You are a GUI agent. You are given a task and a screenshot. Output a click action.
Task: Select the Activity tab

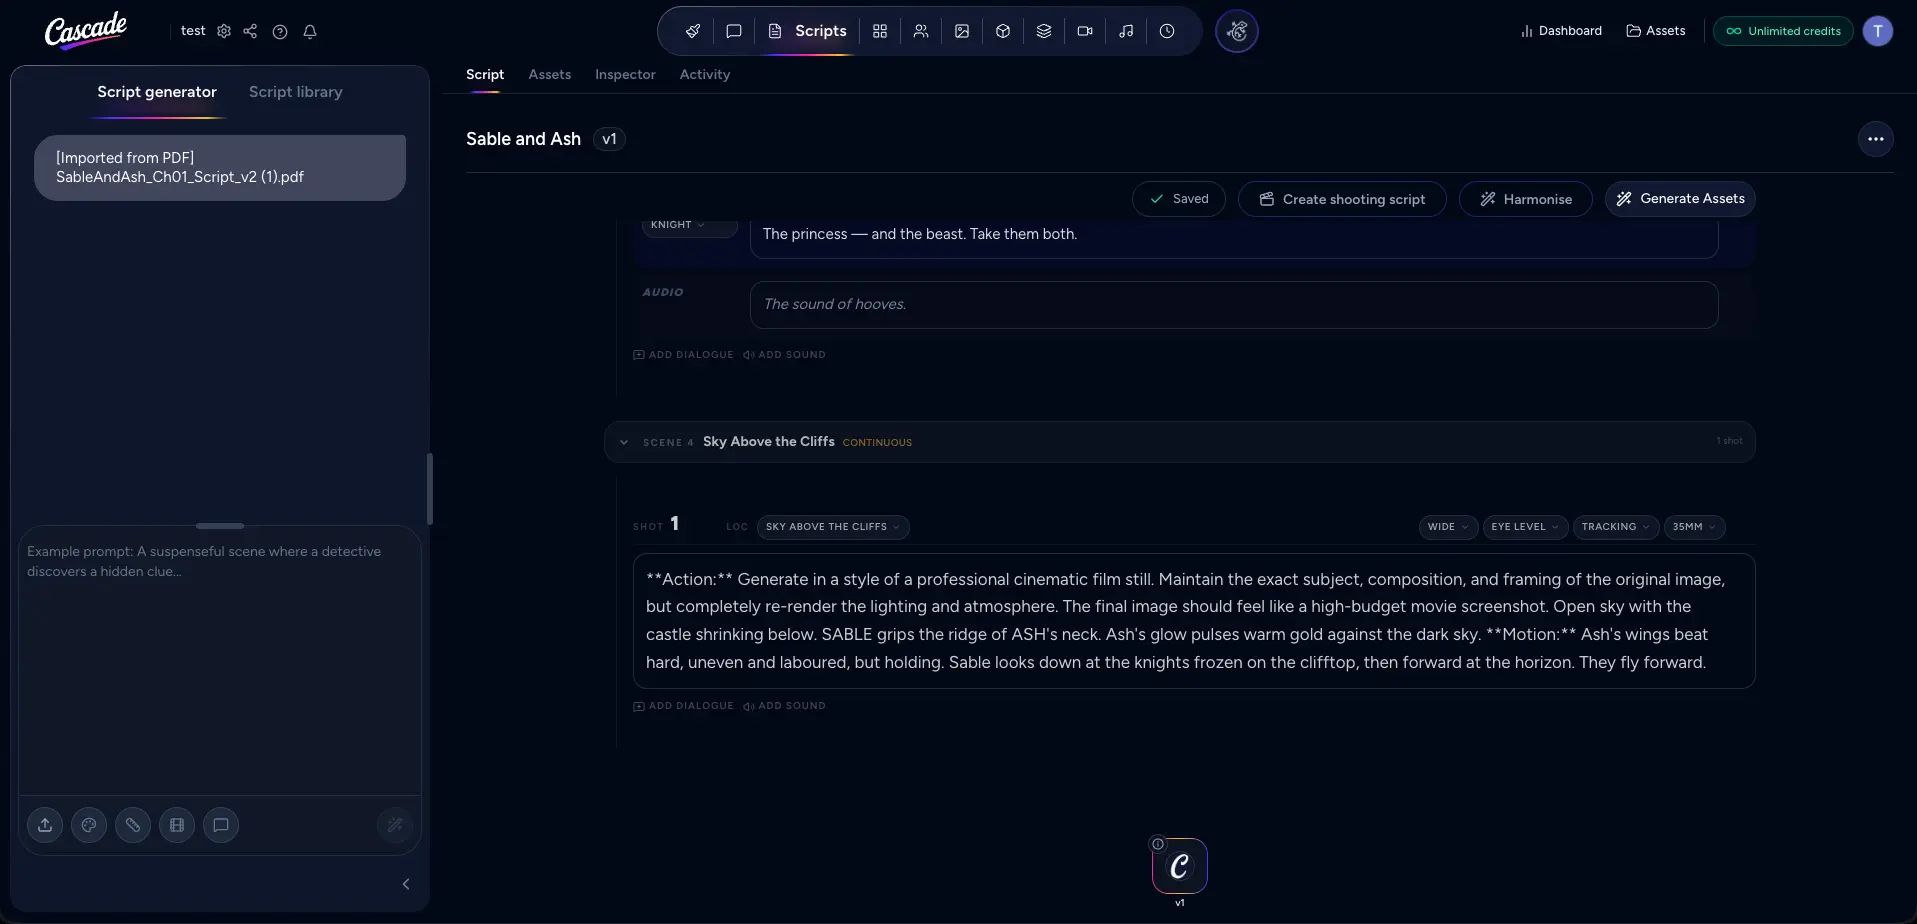(x=705, y=75)
